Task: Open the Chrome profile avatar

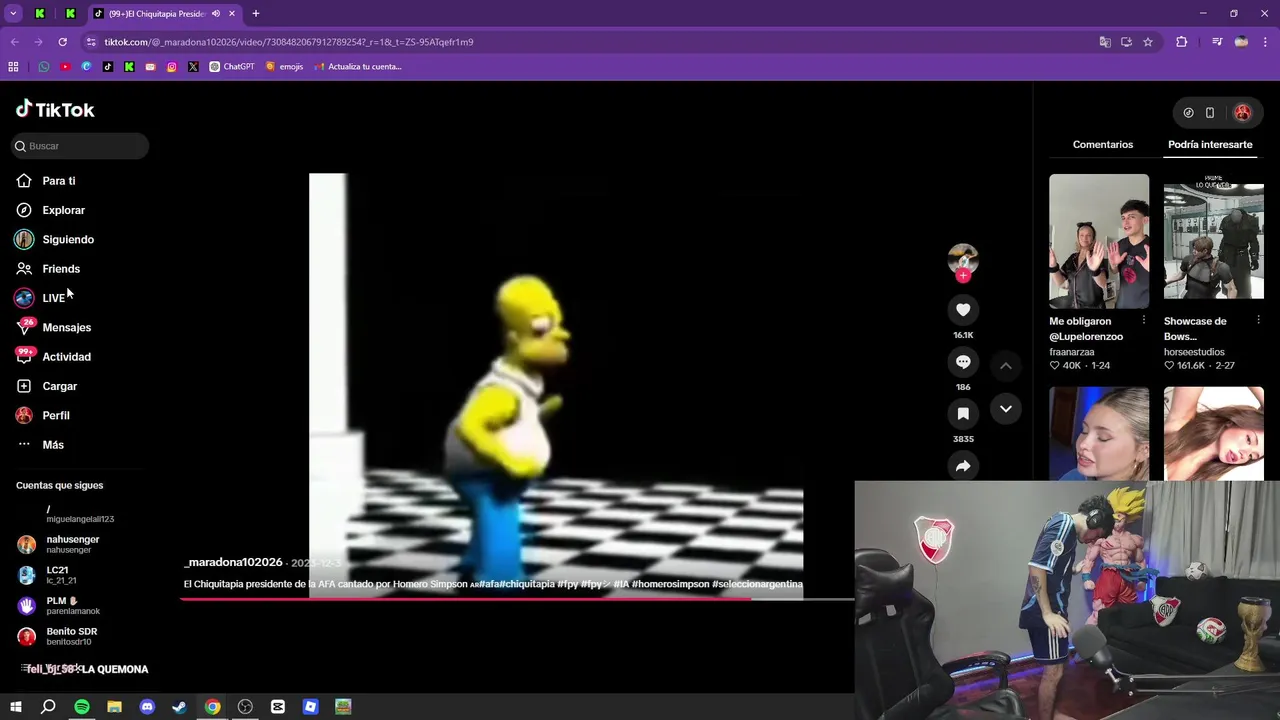Action: point(1241,42)
